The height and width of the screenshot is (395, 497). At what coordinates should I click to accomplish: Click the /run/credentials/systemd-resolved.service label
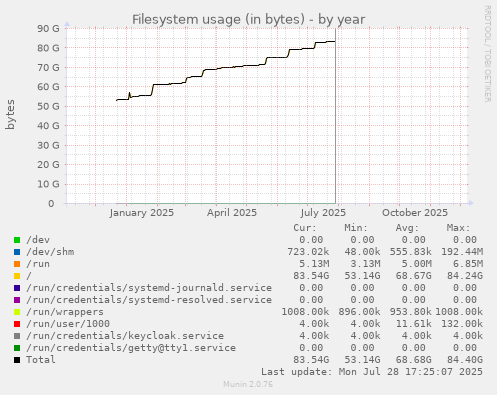pyautogui.click(x=149, y=300)
